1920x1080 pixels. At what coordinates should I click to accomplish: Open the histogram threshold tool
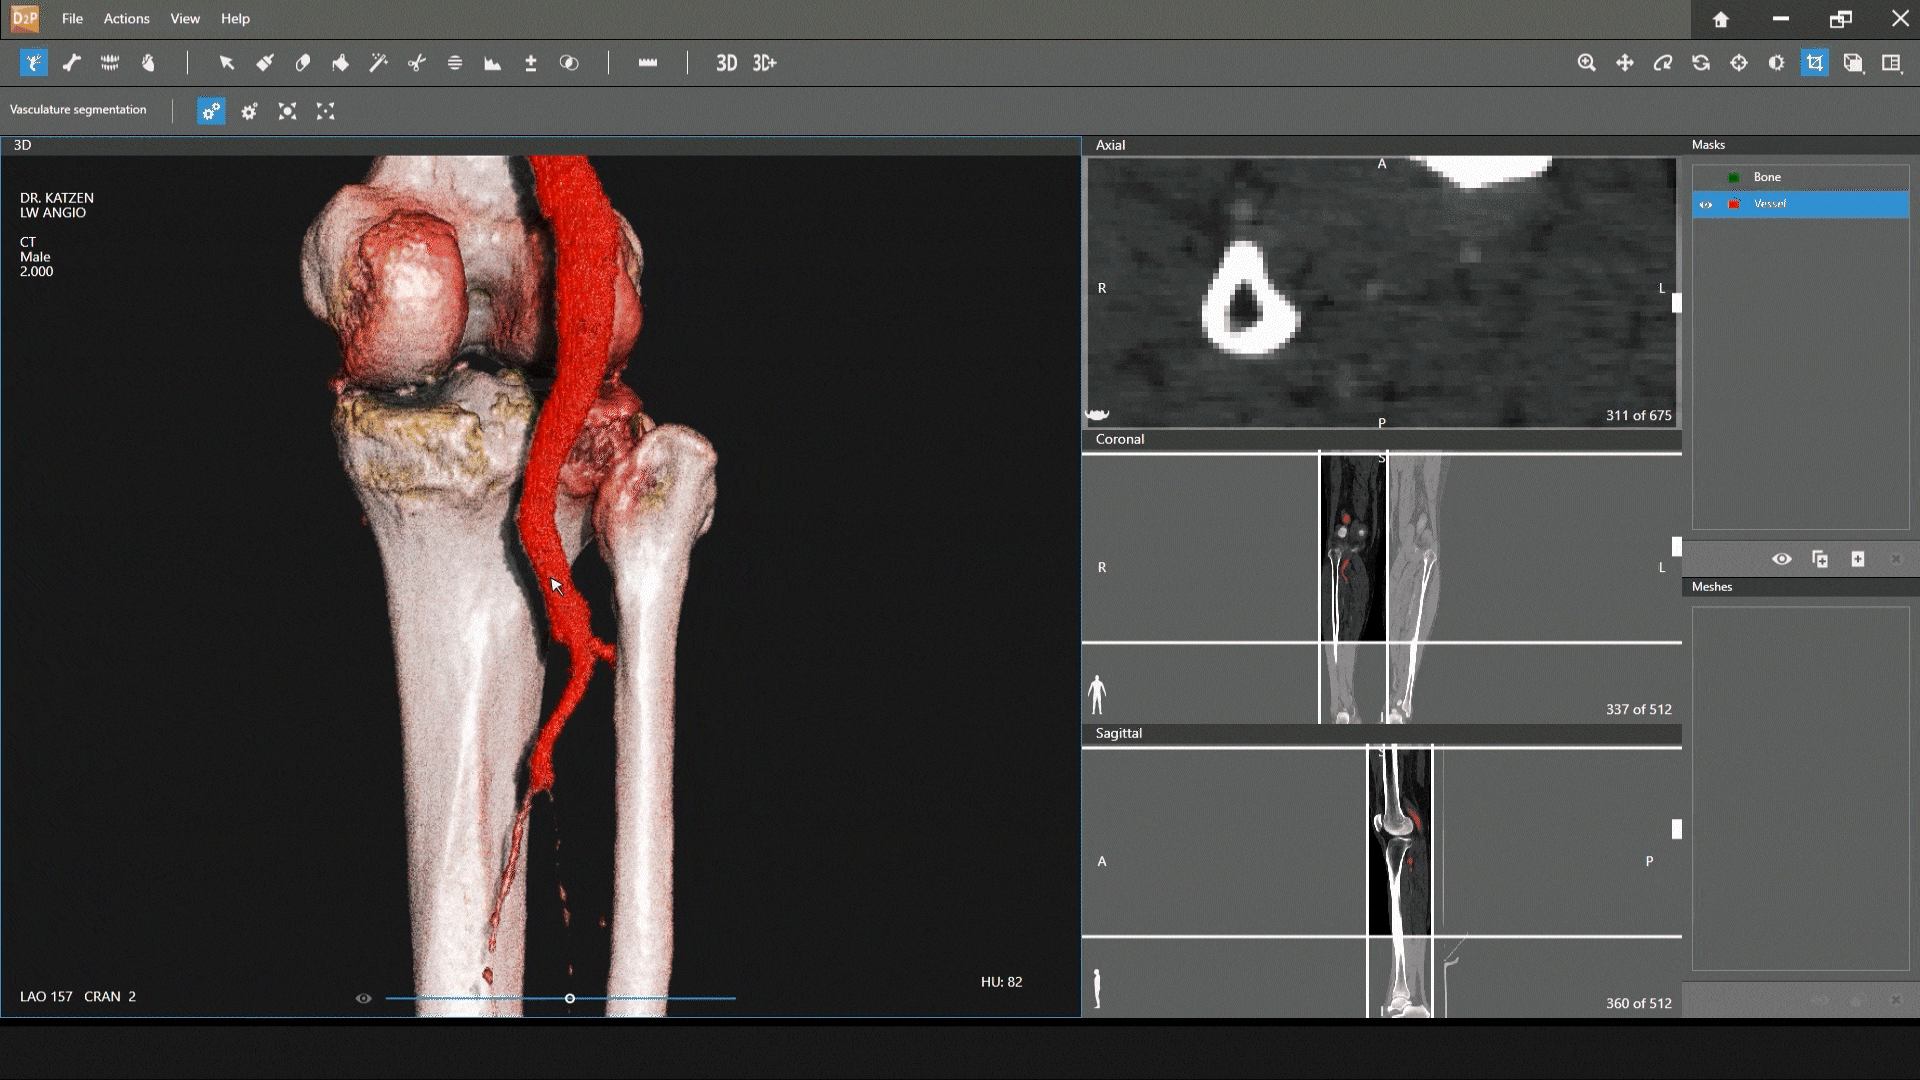coord(493,63)
